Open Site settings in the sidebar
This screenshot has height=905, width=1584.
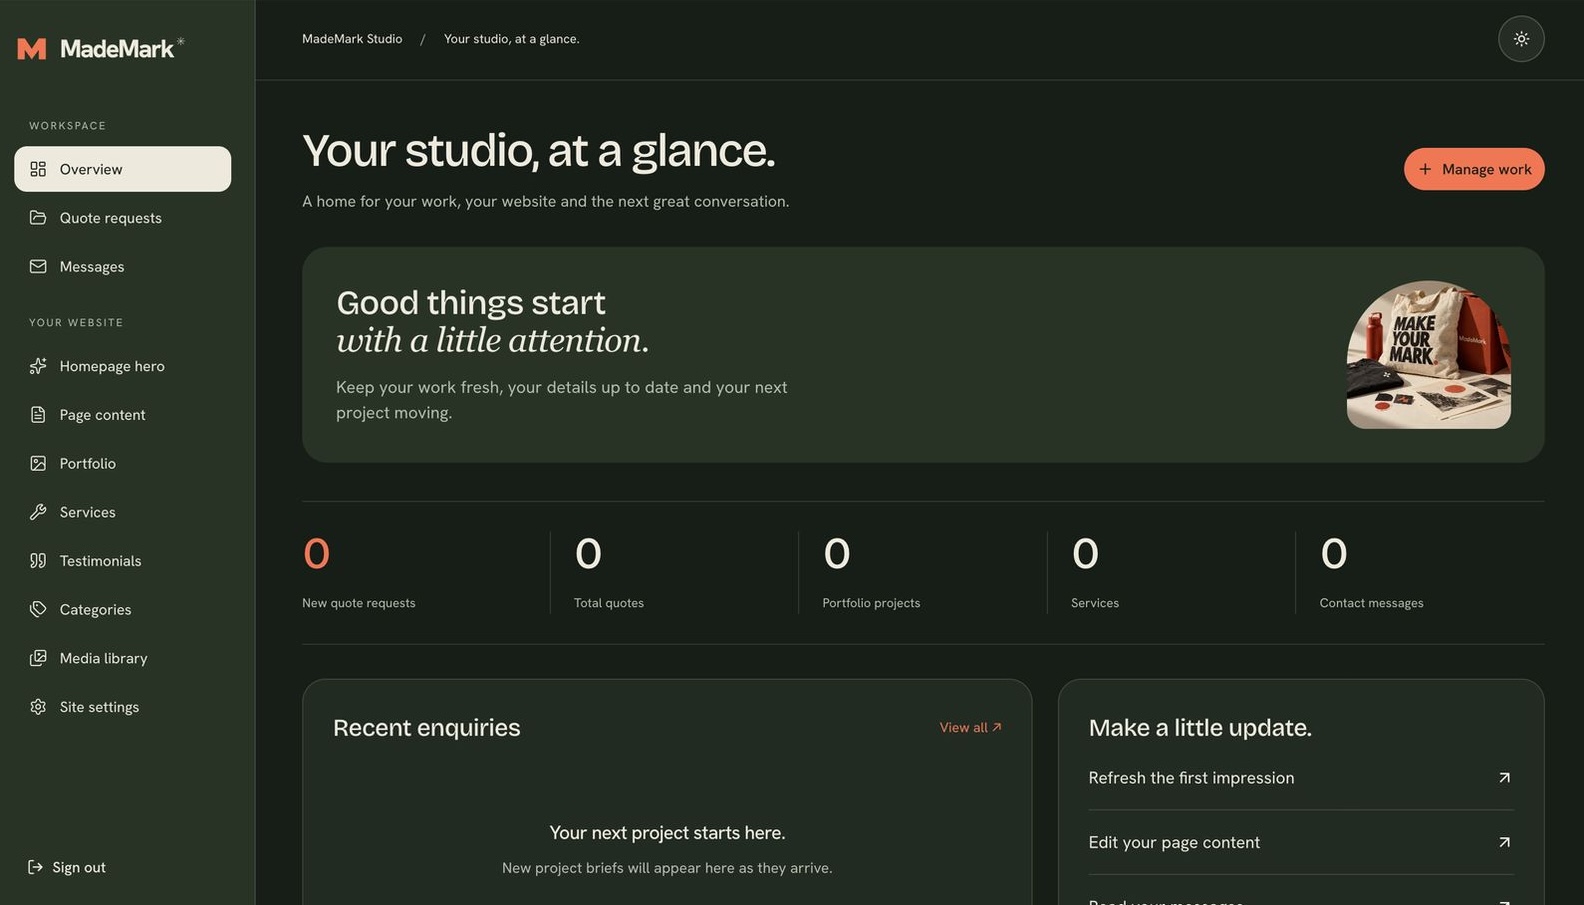(x=123, y=707)
